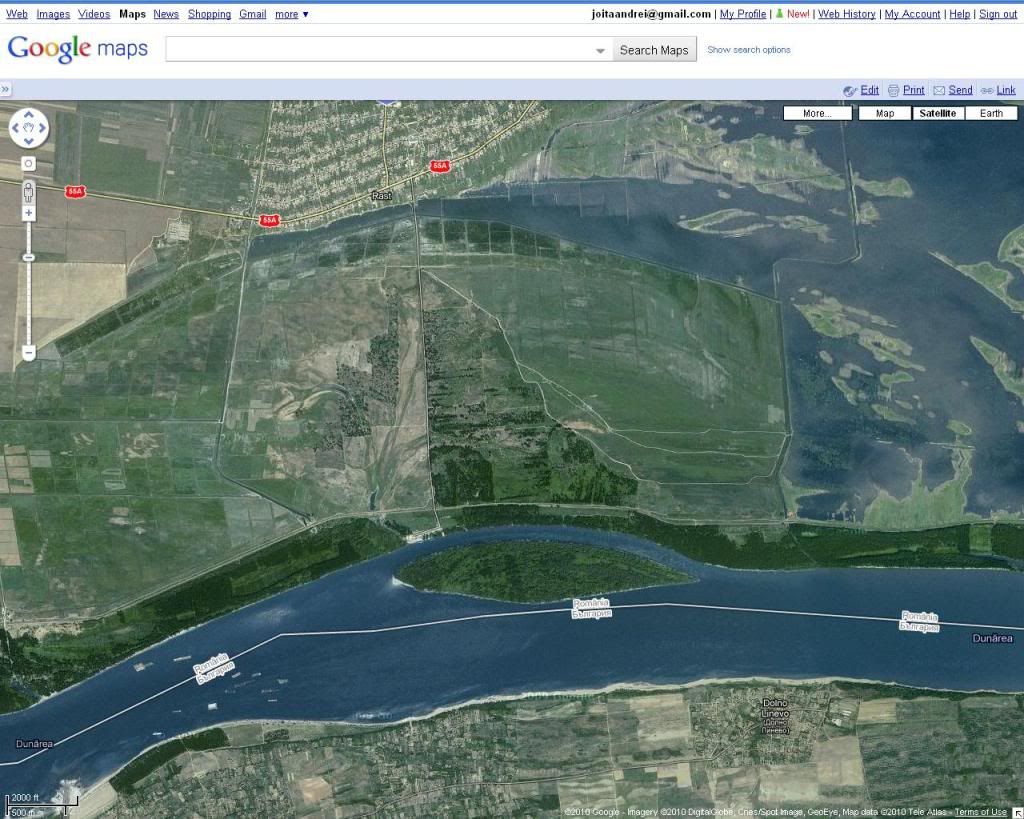The width and height of the screenshot is (1024, 819).
Task: Switch to Map view
Action: tap(885, 113)
